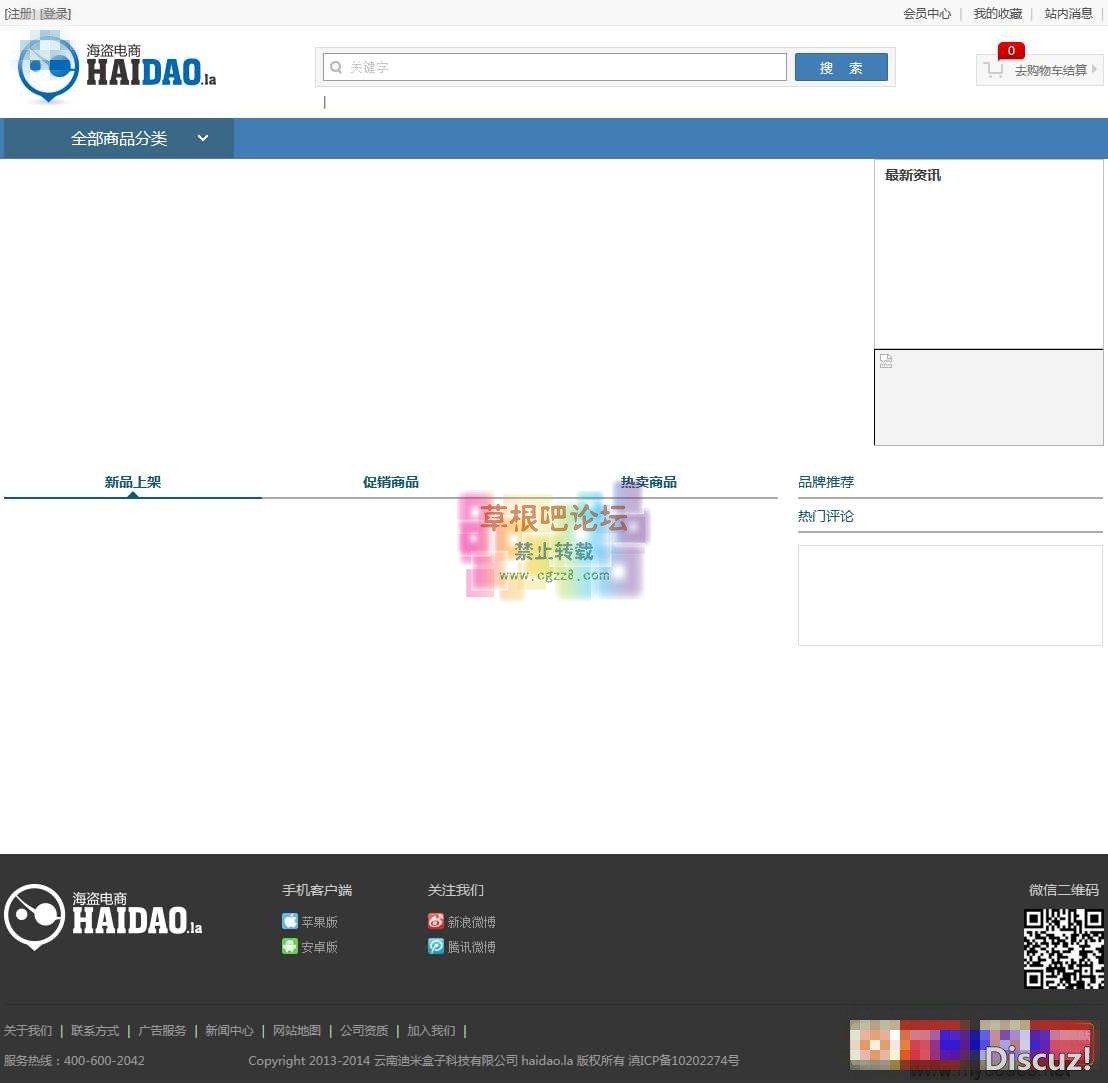Switch to the 促销商品 tab
This screenshot has height=1083, width=1108.
(x=390, y=482)
